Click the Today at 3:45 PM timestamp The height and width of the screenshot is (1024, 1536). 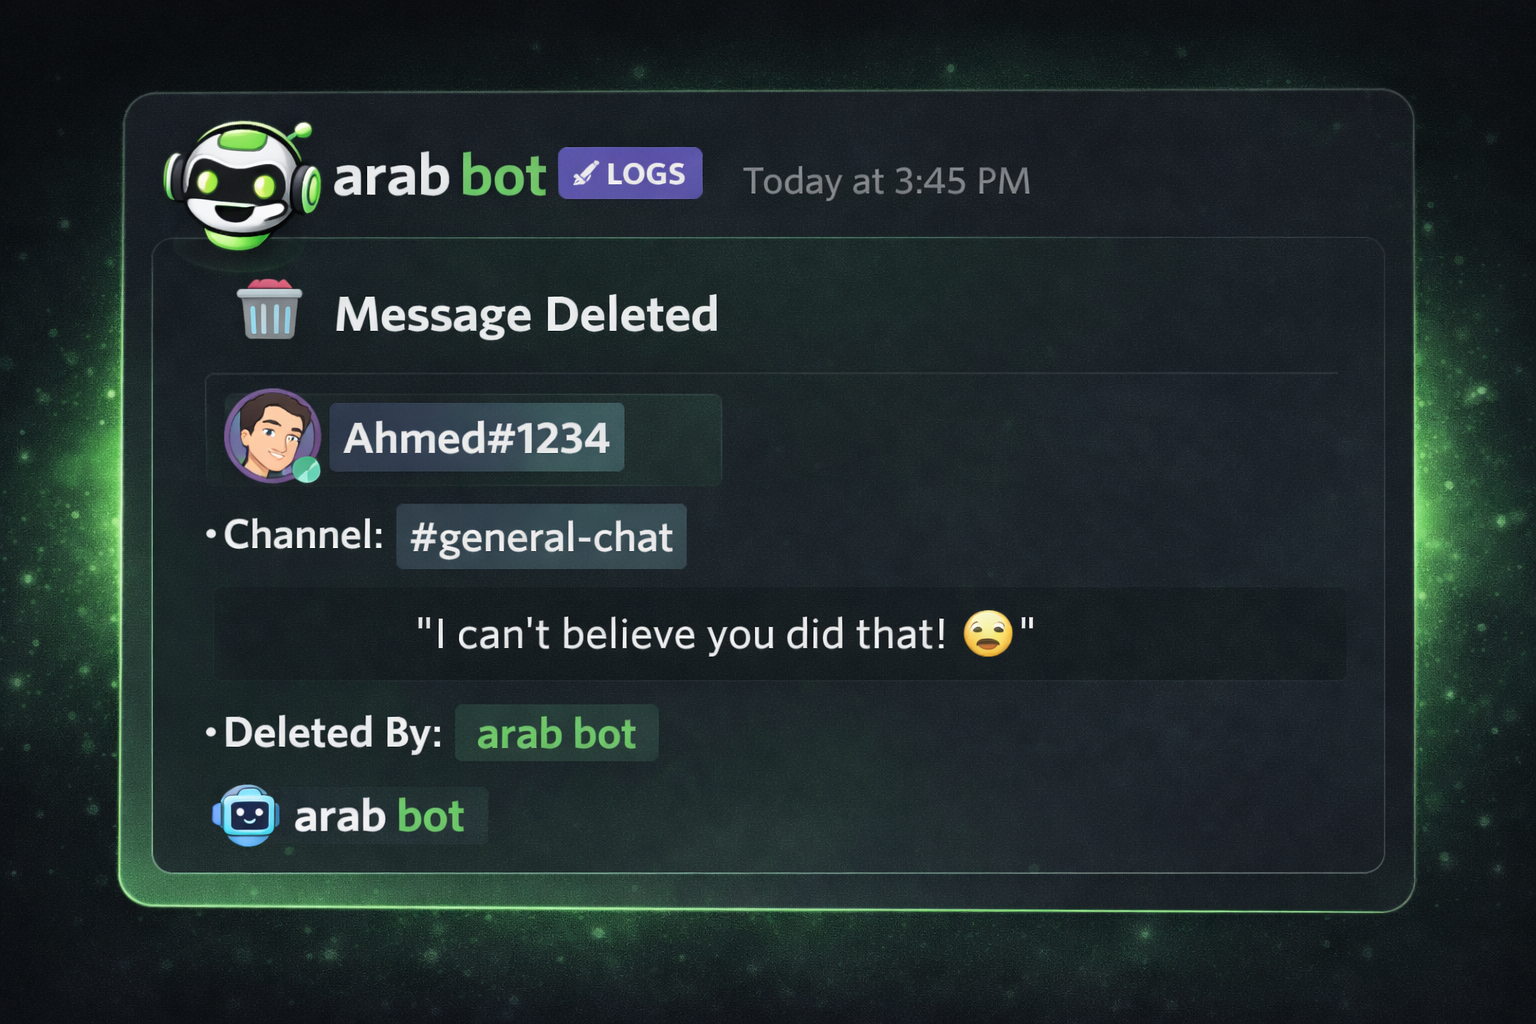tap(886, 181)
